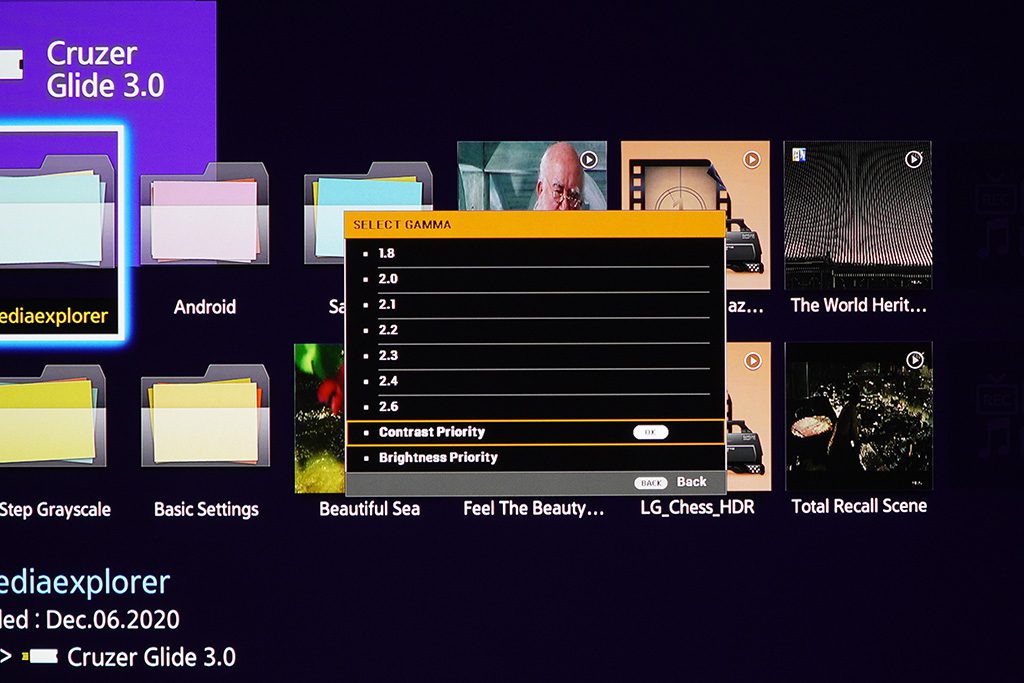Image resolution: width=1024 pixels, height=683 pixels.
Task: Select gamma value 2.4
Action: [x=535, y=381]
